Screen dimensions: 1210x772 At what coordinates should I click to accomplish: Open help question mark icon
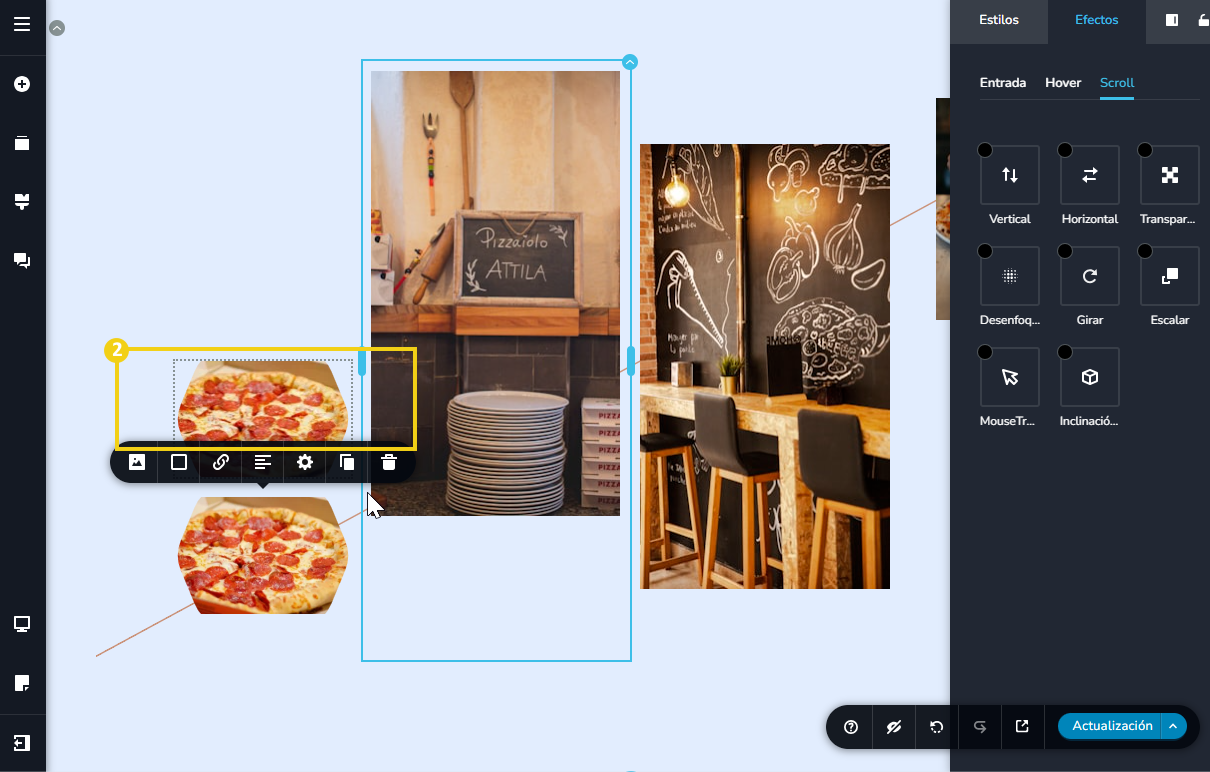click(851, 727)
